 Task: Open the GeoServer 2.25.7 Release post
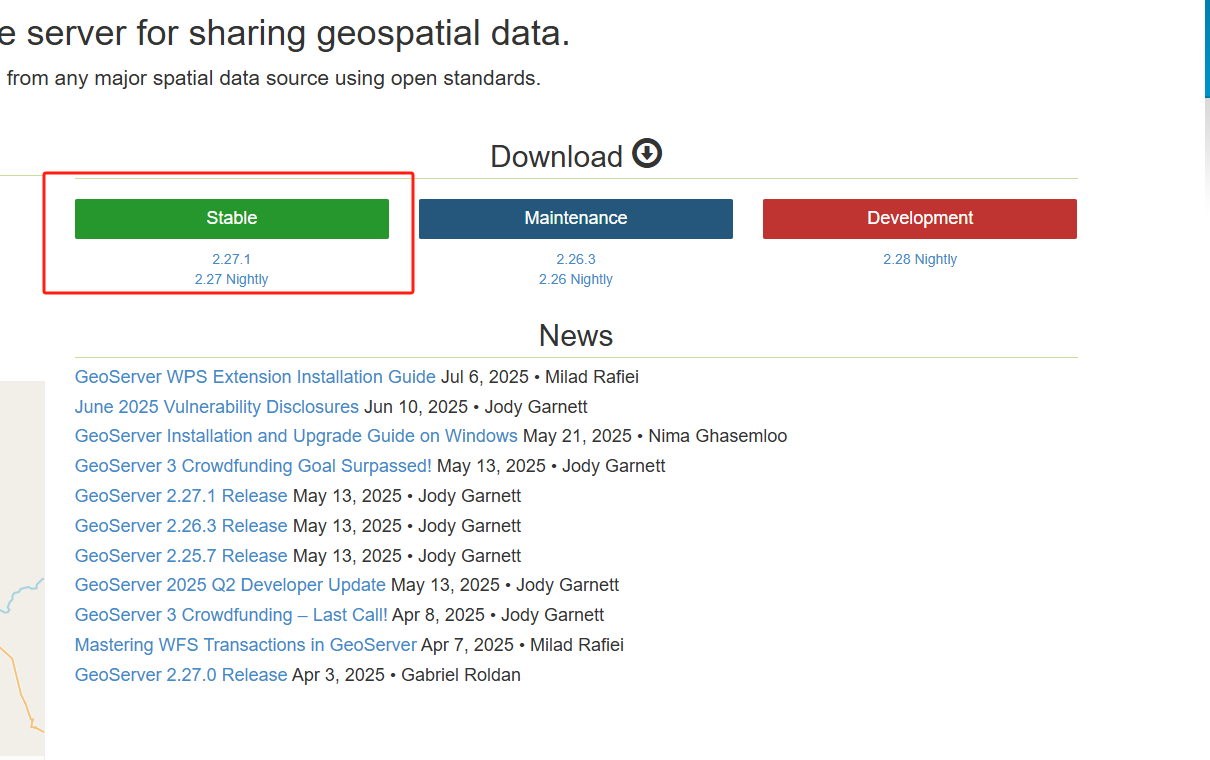[181, 556]
